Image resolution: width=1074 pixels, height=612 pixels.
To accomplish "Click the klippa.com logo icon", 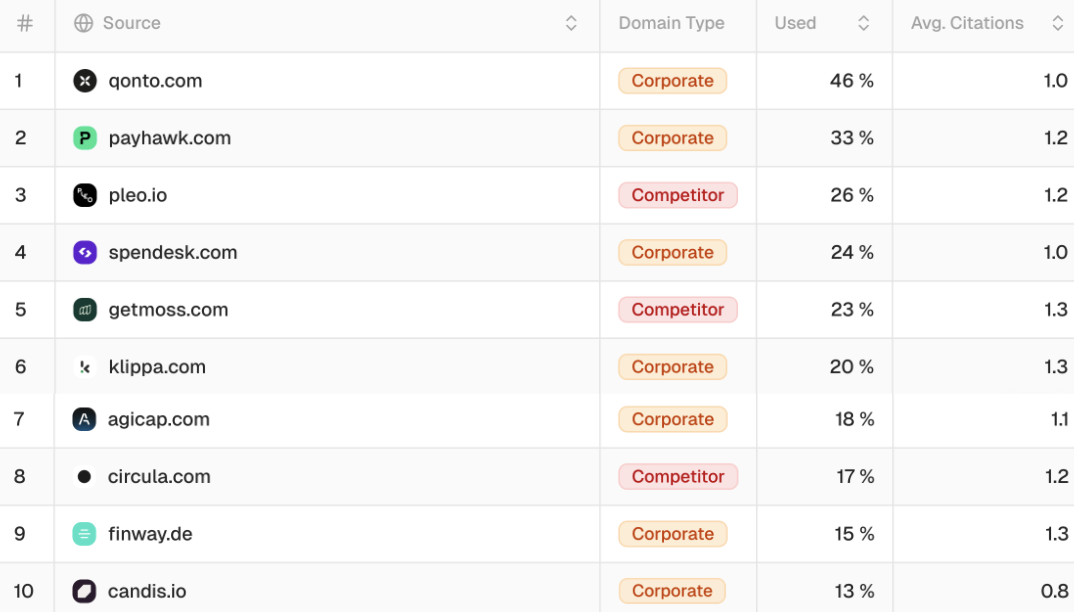I will [85, 367].
